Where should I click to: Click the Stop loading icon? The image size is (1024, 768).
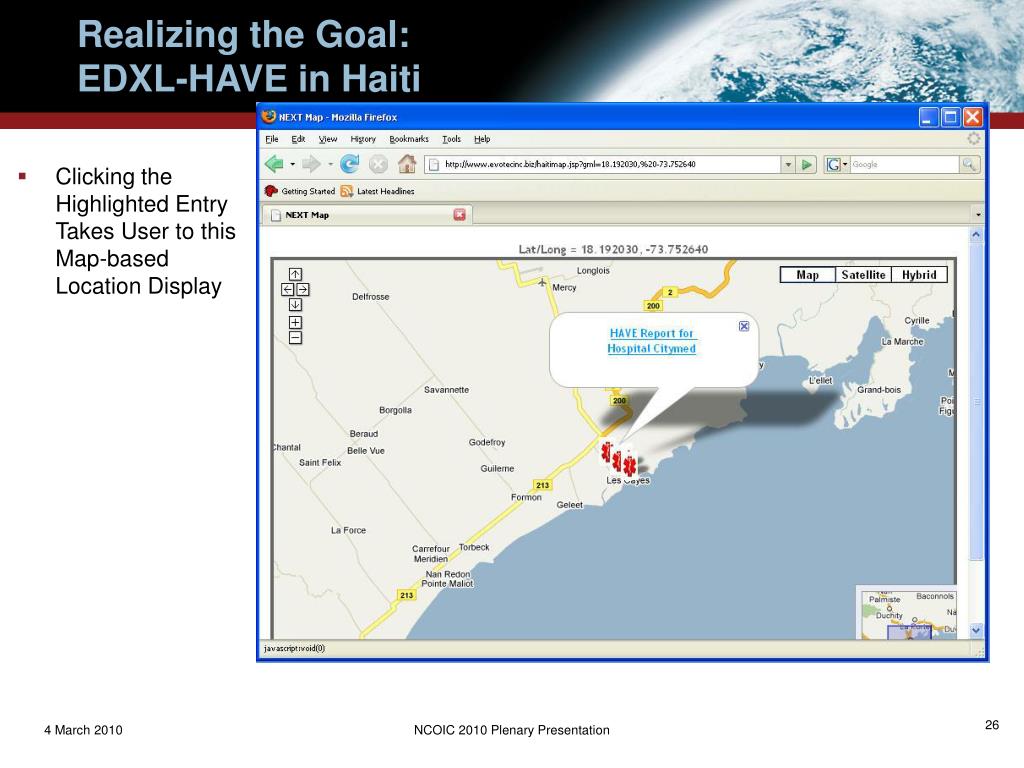tap(378, 164)
